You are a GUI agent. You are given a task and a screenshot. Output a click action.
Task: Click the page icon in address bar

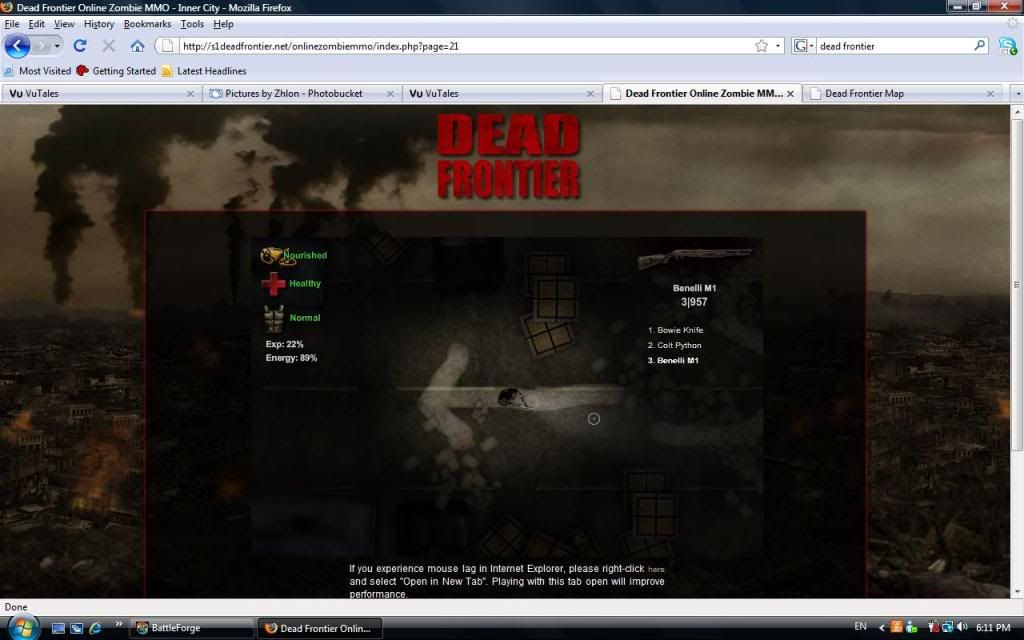tap(167, 46)
